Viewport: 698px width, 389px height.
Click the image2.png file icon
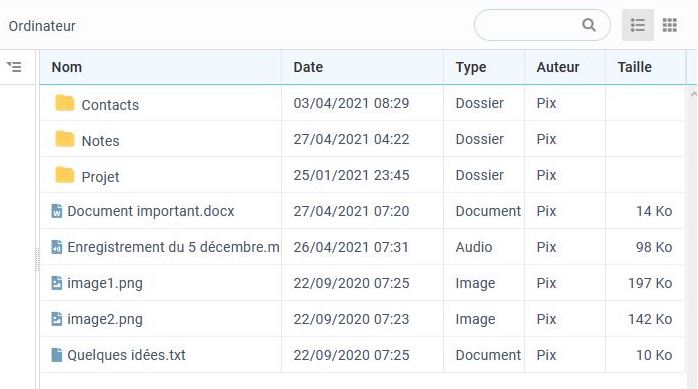pyautogui.click(x=57, y=319)
